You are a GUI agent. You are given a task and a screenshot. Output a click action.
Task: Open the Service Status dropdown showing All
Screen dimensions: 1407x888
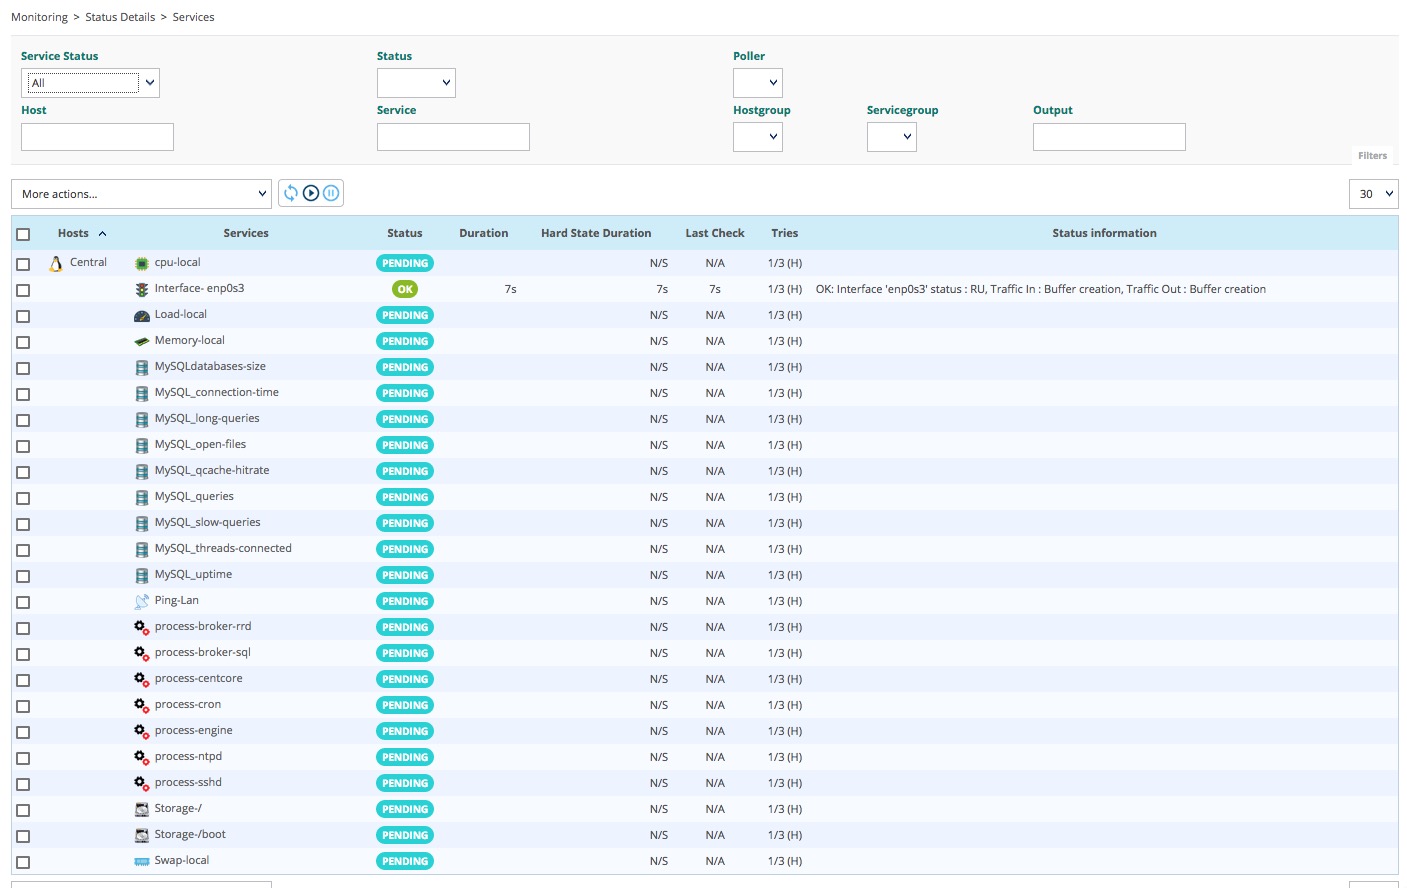tap(90, 83)
